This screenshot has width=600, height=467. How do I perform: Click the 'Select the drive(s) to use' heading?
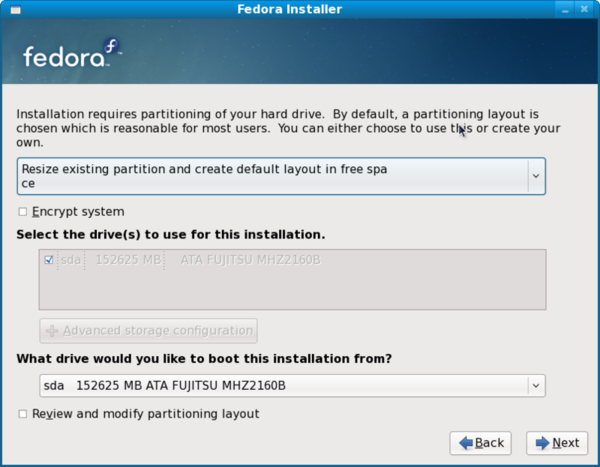pos(171,234)
